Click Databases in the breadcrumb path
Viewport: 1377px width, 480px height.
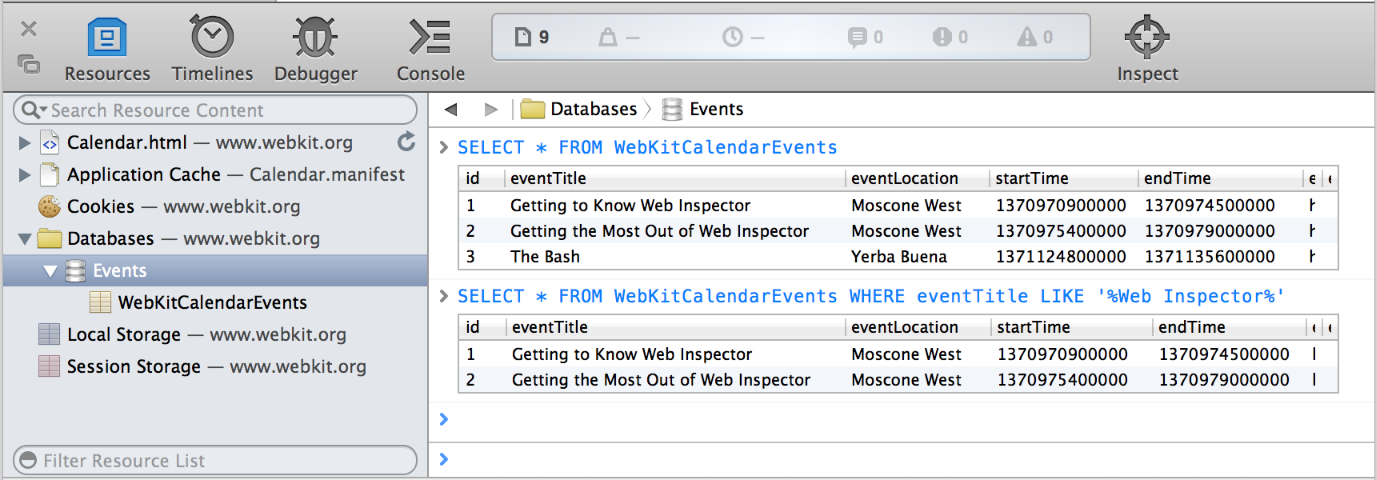(593, 110)
